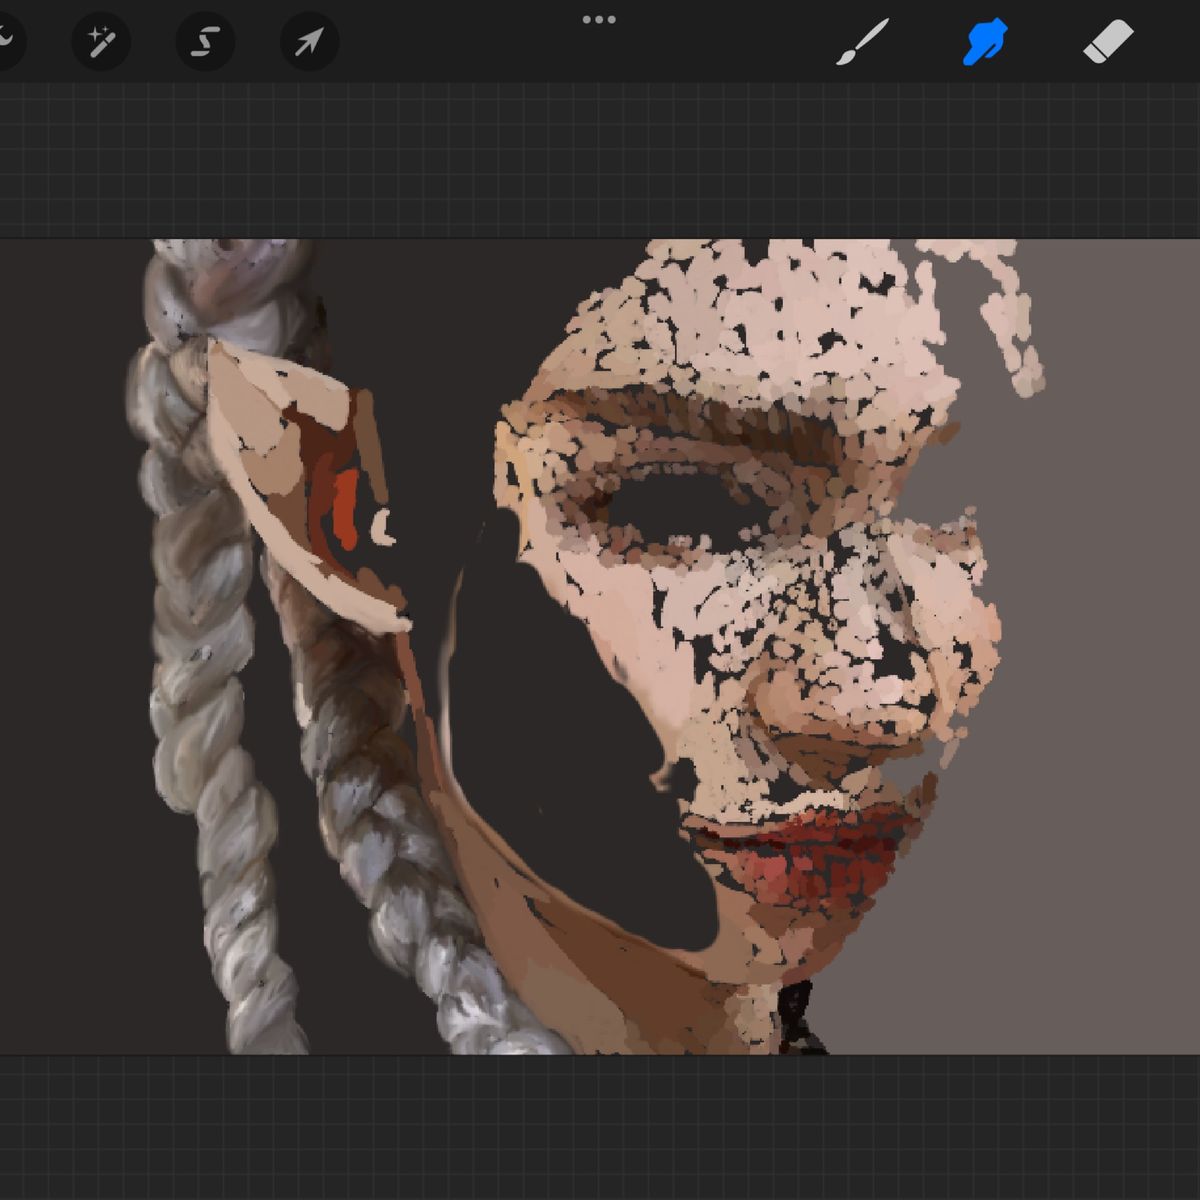The width and height of the screenshot is (1200, 1200).
Task: Tap the gray-brown background right of face
Action: click(1100, 700)
